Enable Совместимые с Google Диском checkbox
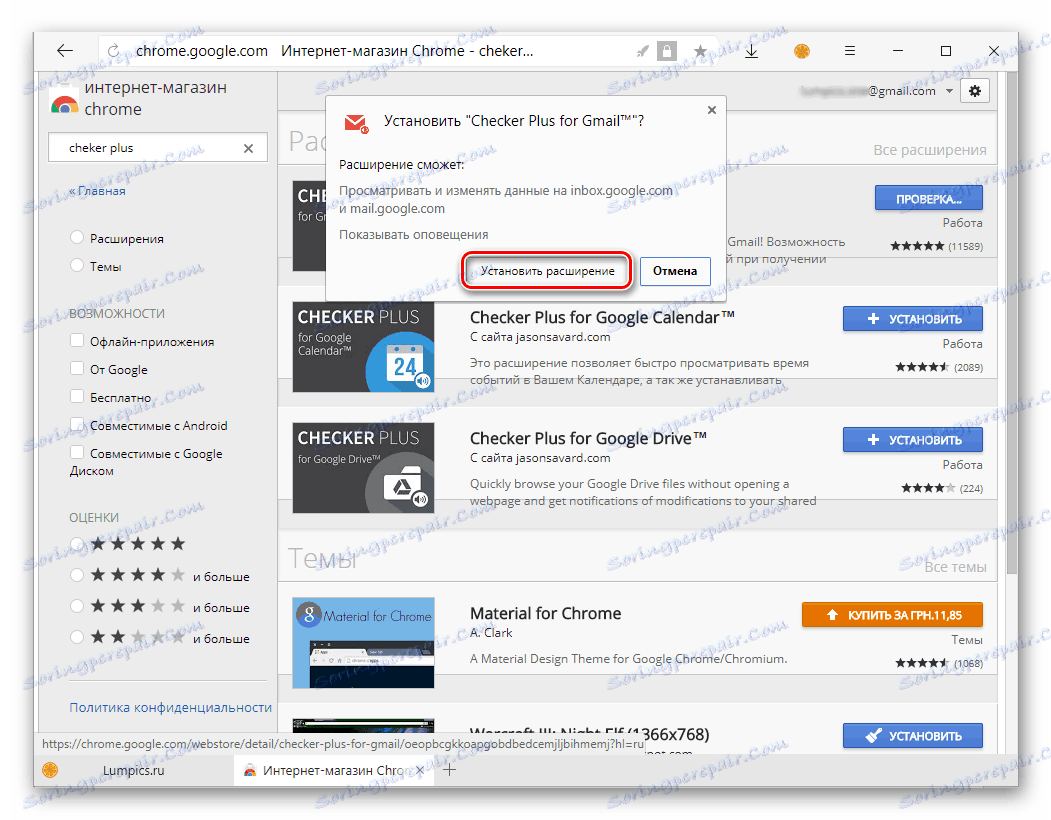The height and width of the screenshot is (820, 1051). (x=77, y=453)
